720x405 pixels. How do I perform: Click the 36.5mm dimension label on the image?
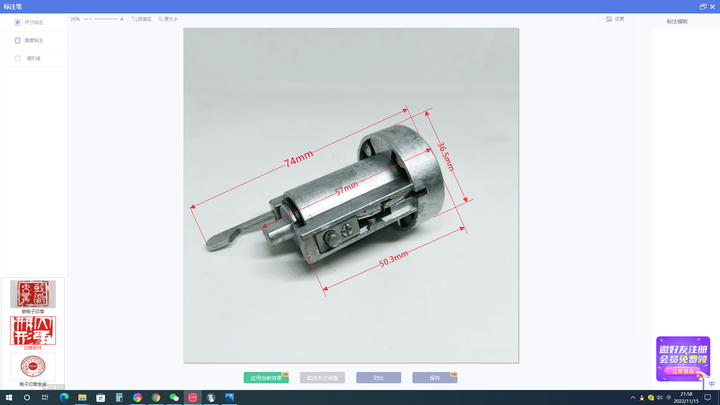445,156
